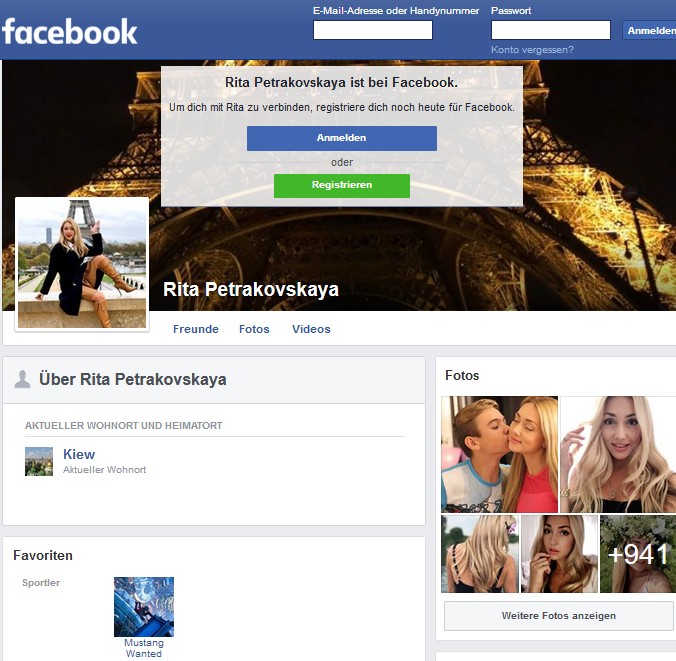Click the Anmelden button in the top header
The width and height of the screenshot is (676, 661).
[x=650, y=31]
